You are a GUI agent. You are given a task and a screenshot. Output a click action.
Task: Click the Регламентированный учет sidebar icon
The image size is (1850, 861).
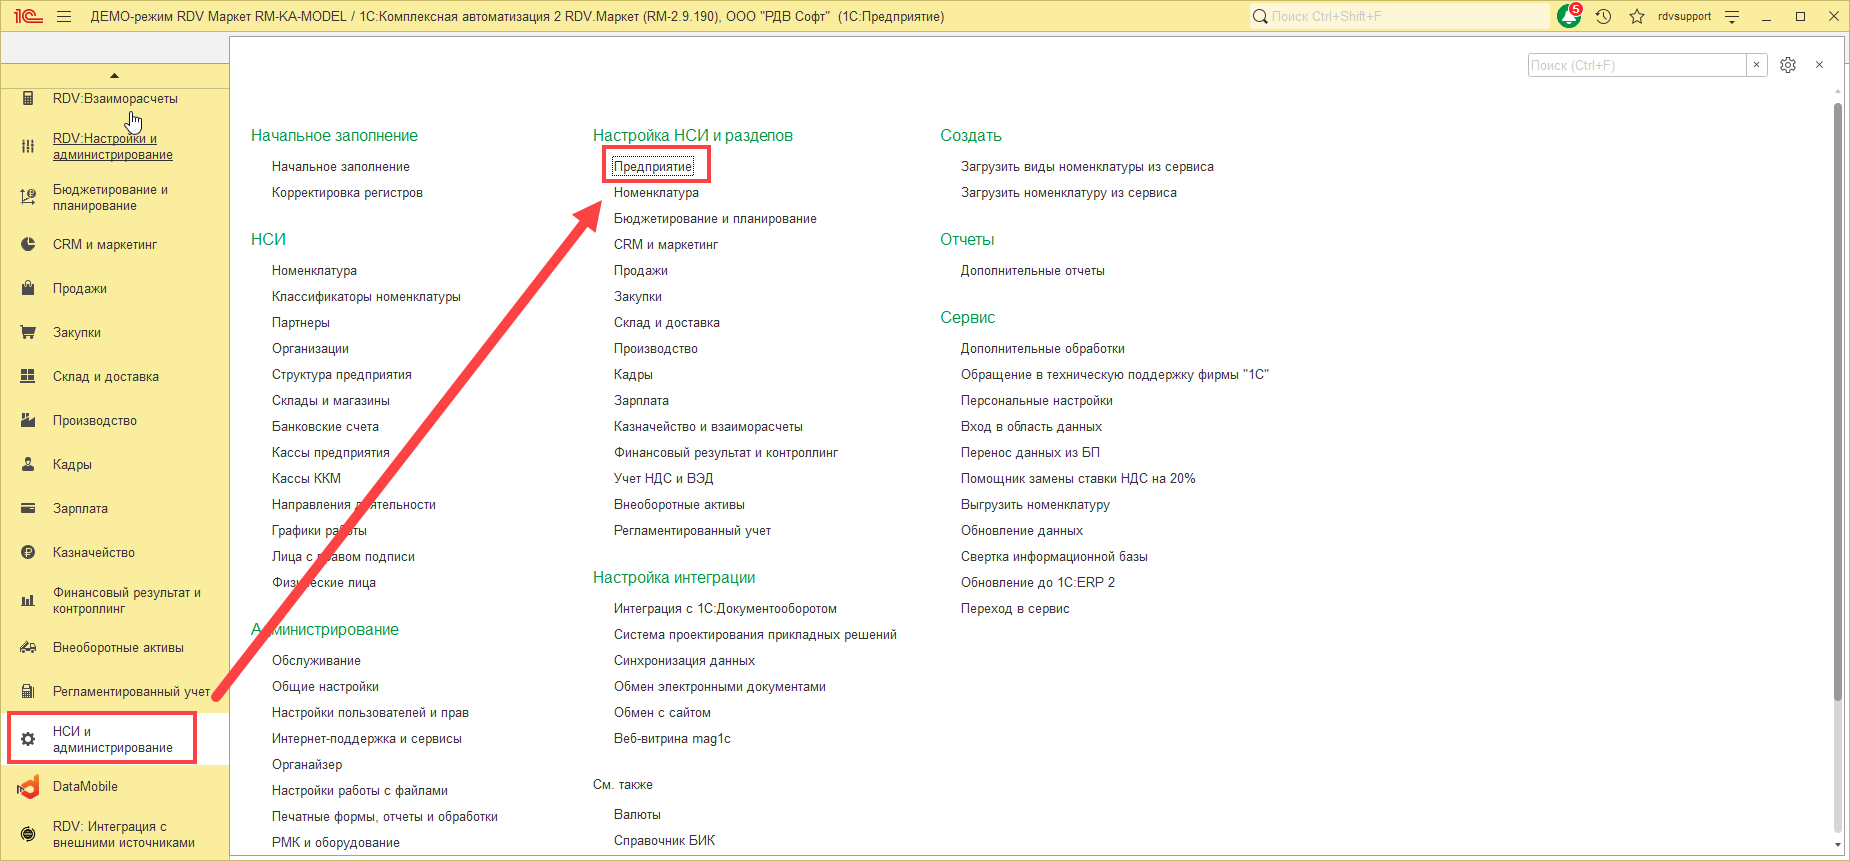tap(28, 691)
